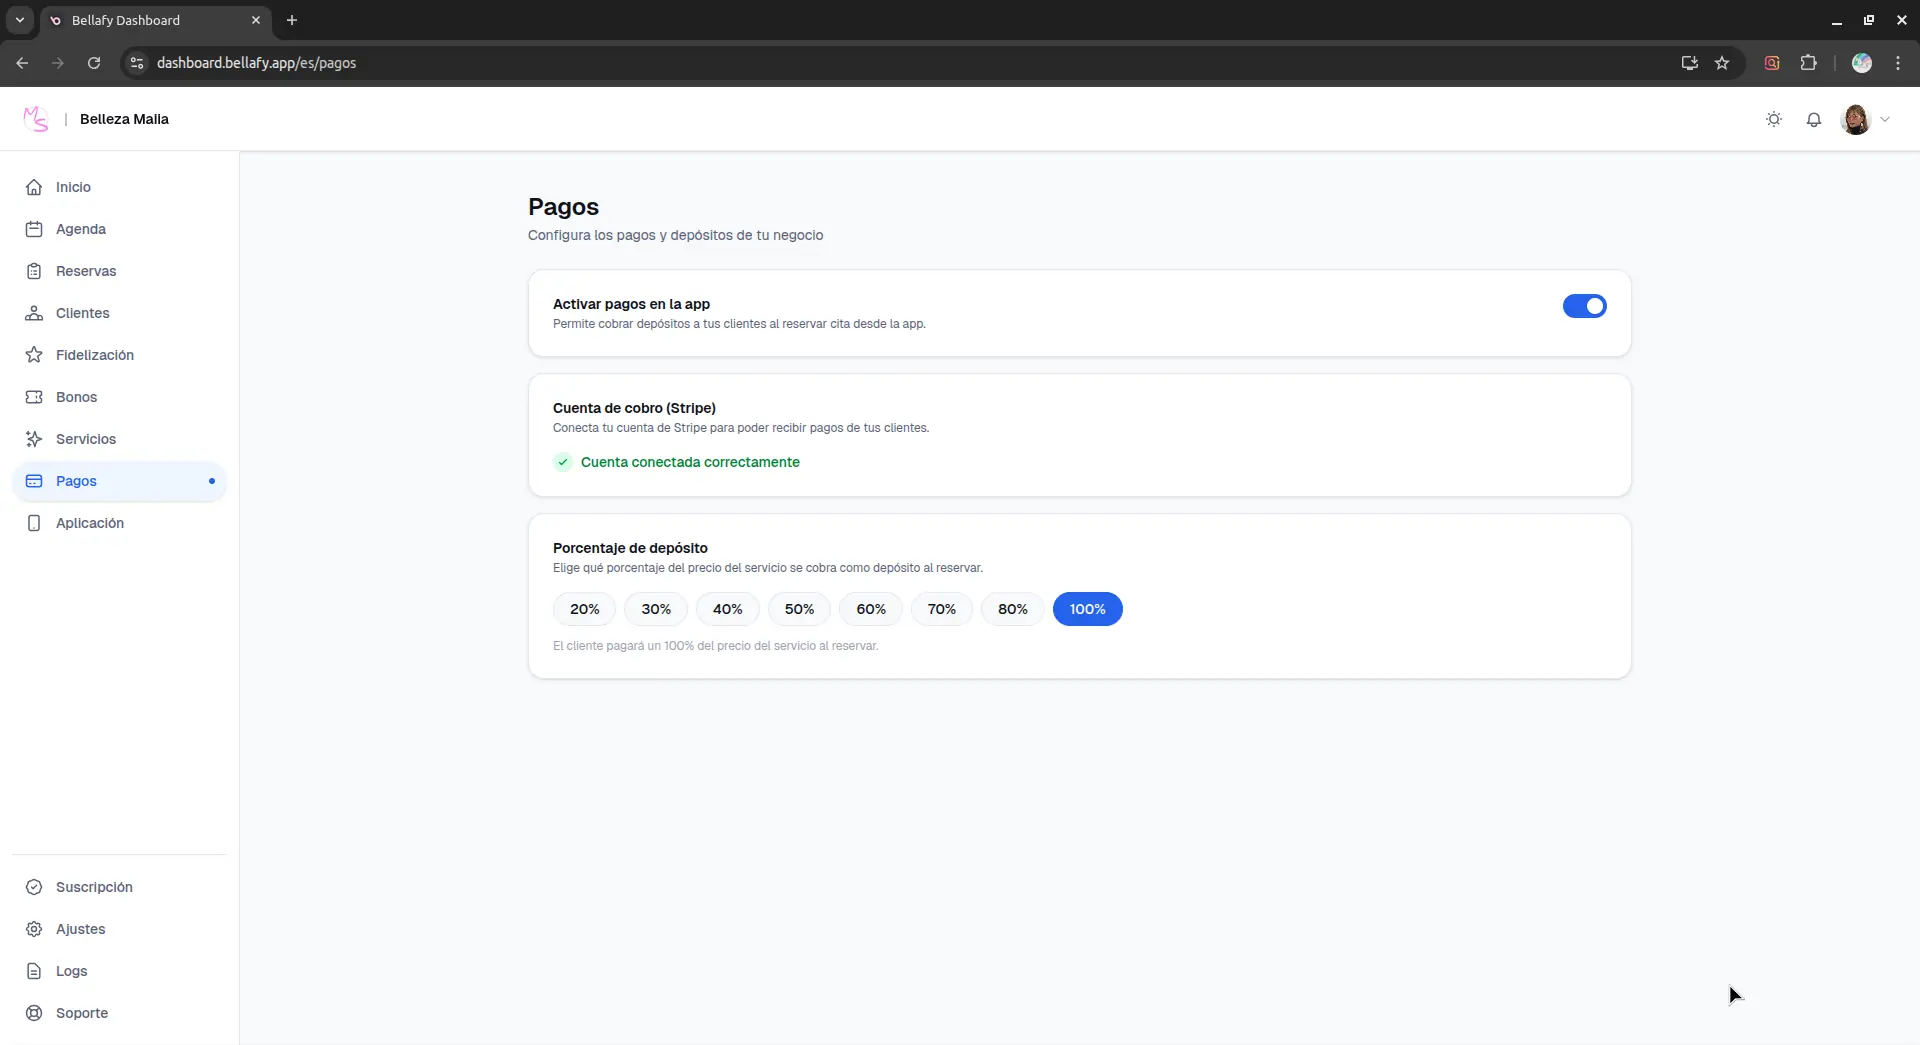
Task: Open Soporte from the sidebar
Action: point(83,1013)
